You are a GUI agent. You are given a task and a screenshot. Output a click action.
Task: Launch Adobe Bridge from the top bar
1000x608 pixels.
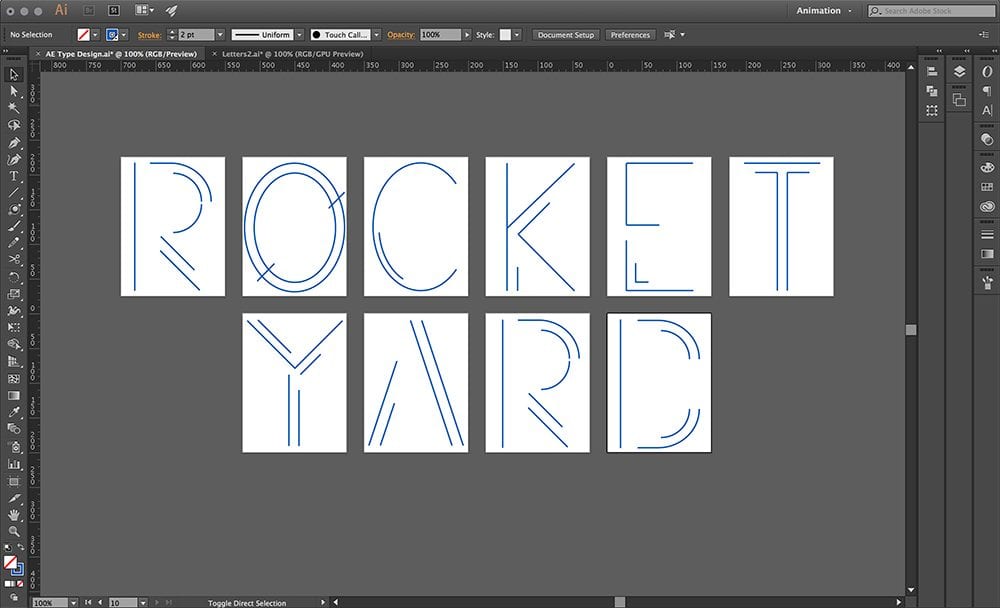coord(88,10)
